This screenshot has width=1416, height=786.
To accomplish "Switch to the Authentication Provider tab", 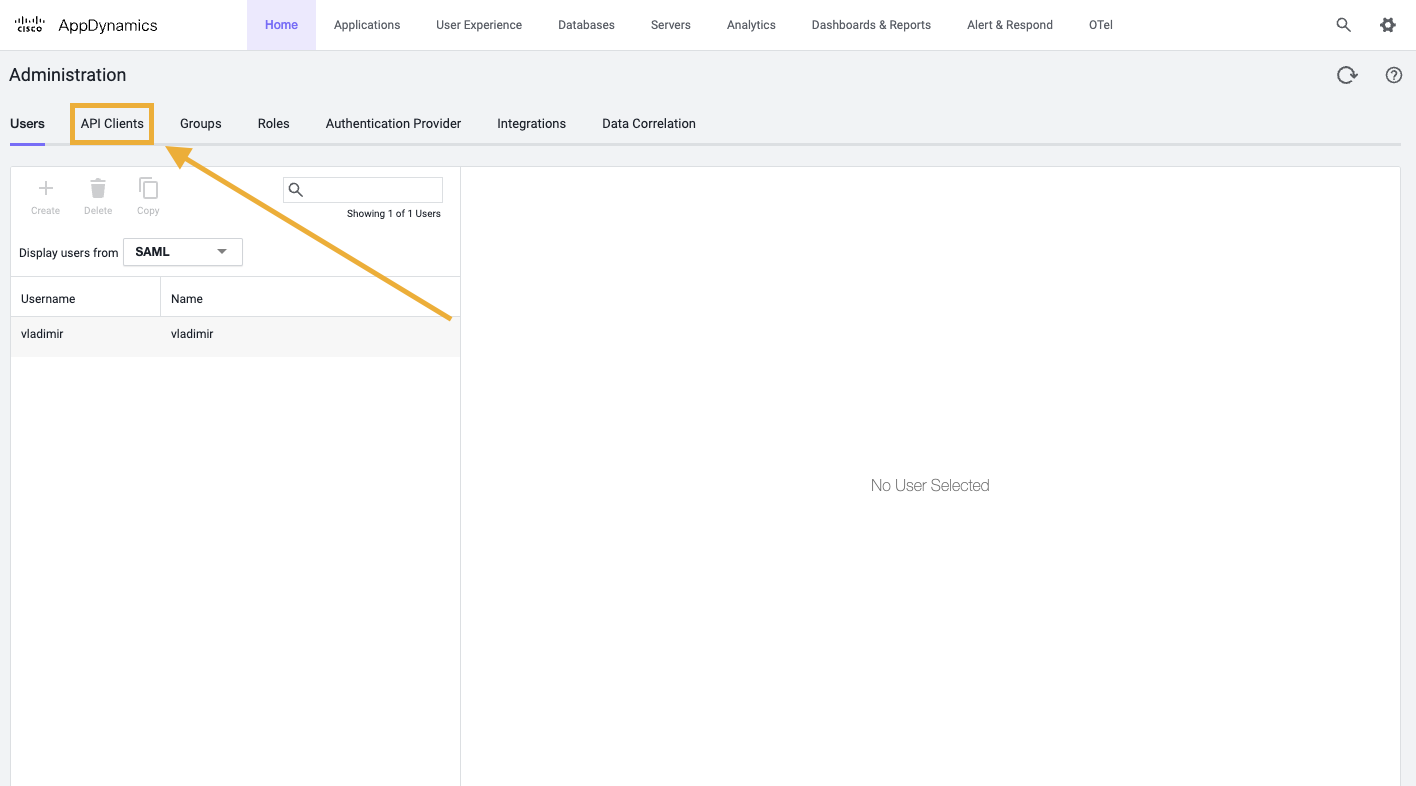I will pyautogui.click(x=393, y=124).
